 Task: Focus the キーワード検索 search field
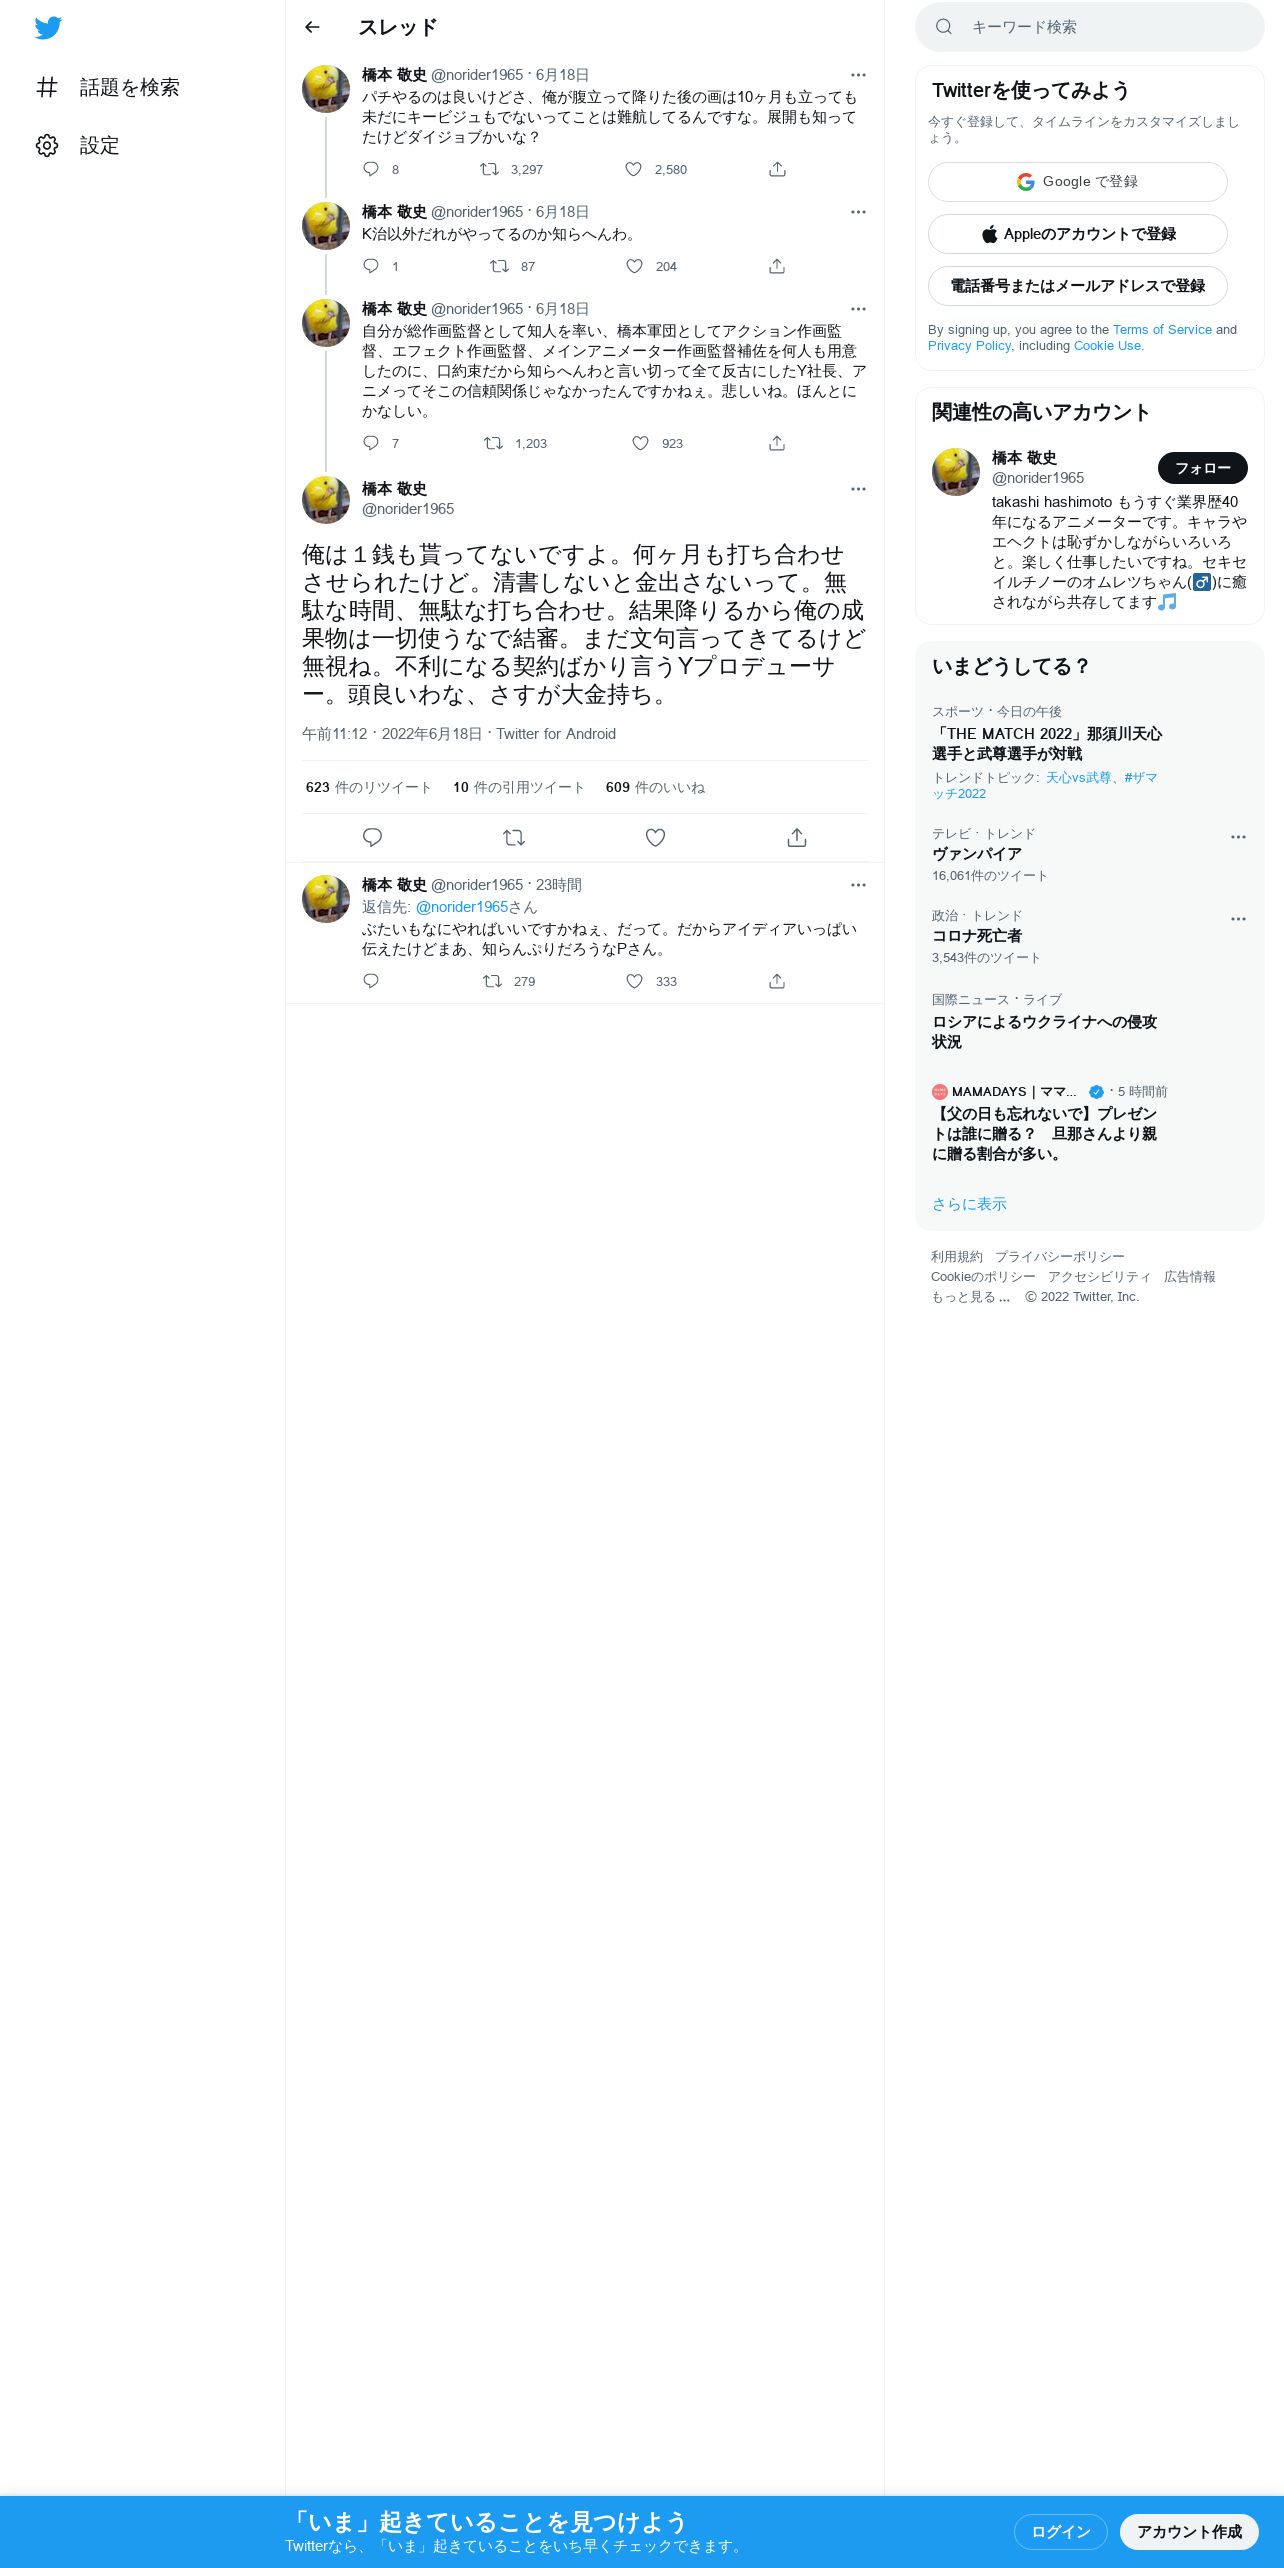[1090, 27]
